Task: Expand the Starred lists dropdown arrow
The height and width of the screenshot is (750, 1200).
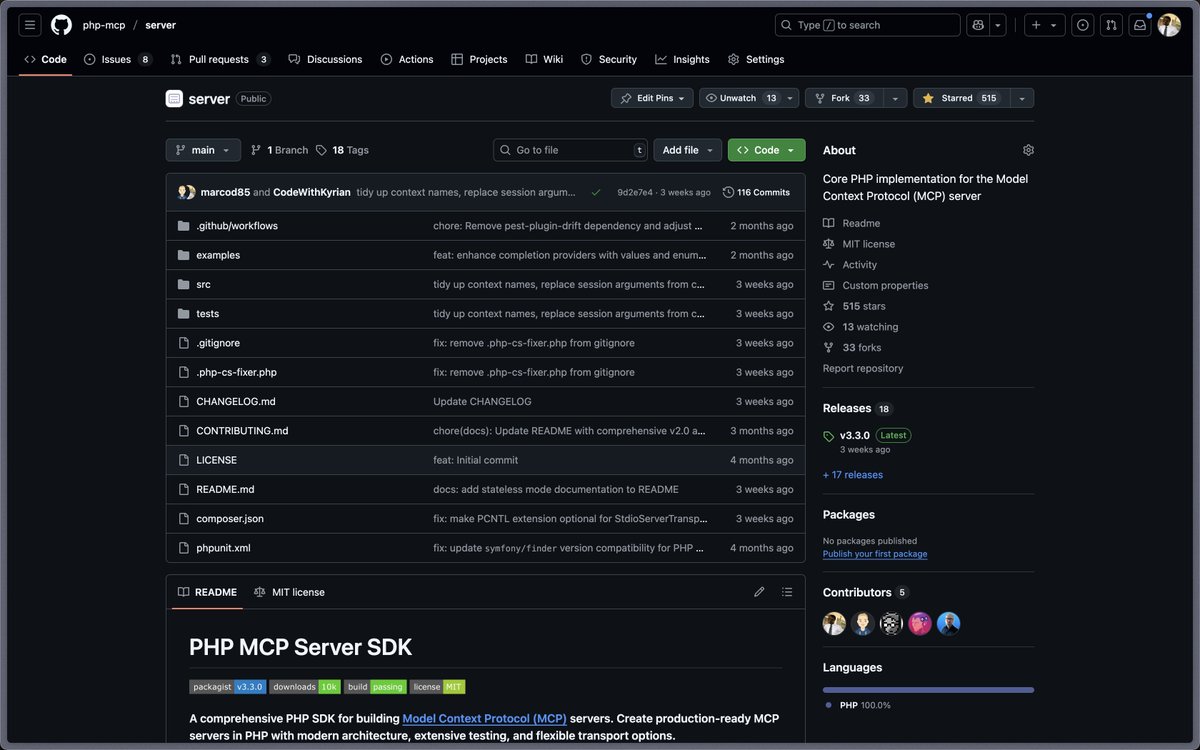Action: pyautogui.click(x=1021, y=98)
